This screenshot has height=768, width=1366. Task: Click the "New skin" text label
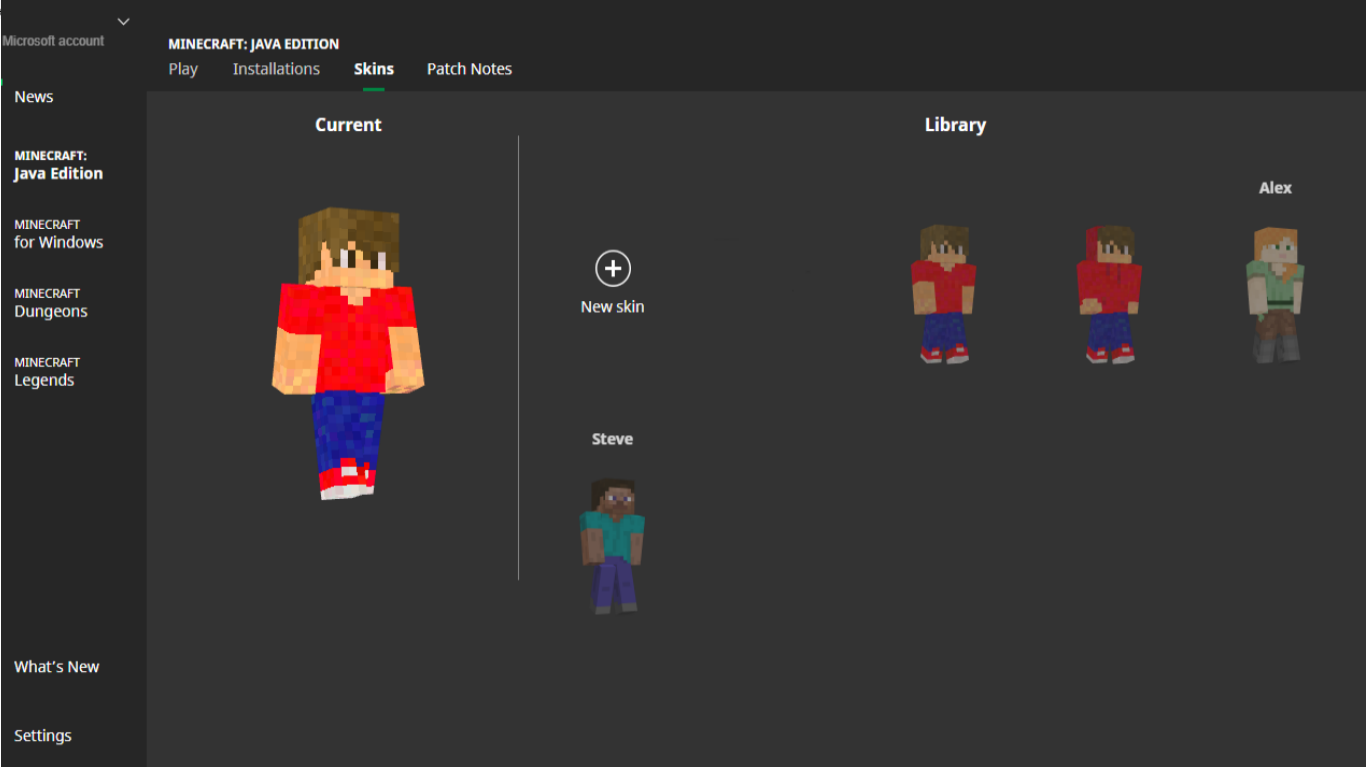(613, 307)
